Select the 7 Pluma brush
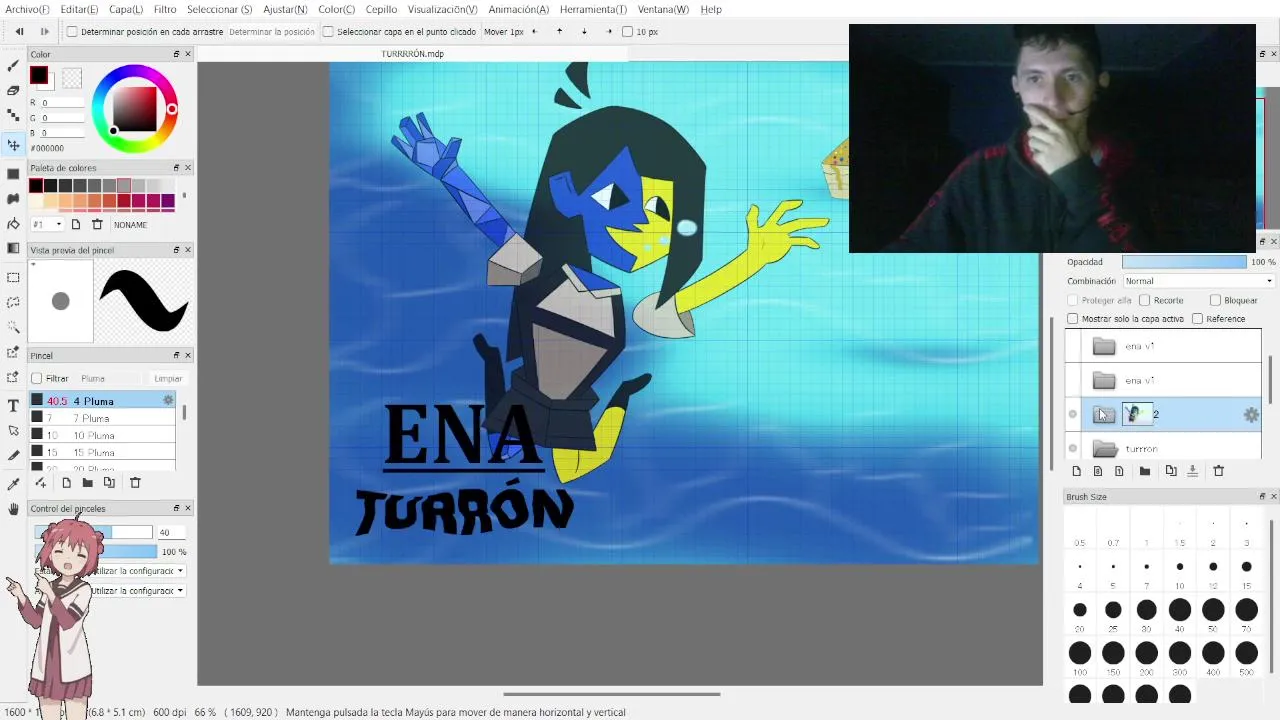This screenshot has height=720, width=1280. [x=103, y=418]
